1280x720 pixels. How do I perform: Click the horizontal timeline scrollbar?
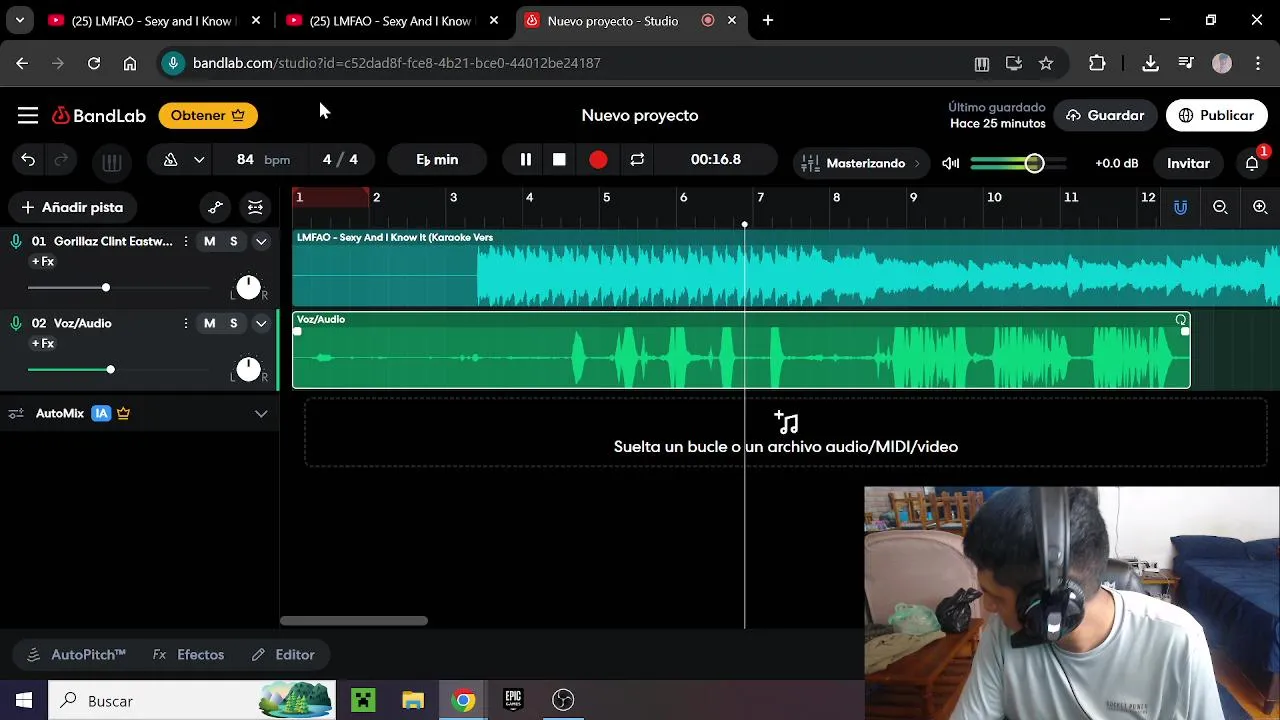point(354,621)
